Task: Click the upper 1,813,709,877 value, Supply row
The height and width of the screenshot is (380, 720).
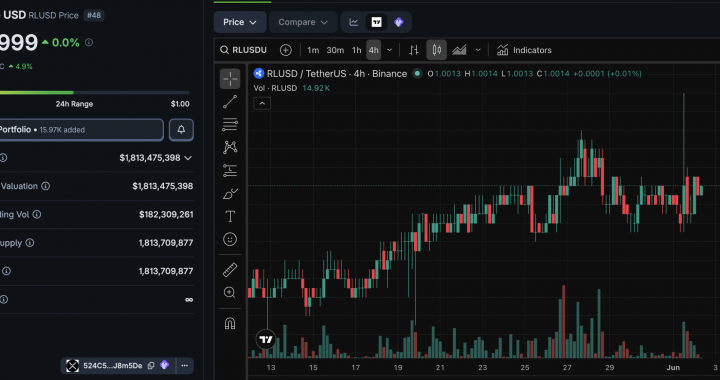Action: tap(166, 243)
